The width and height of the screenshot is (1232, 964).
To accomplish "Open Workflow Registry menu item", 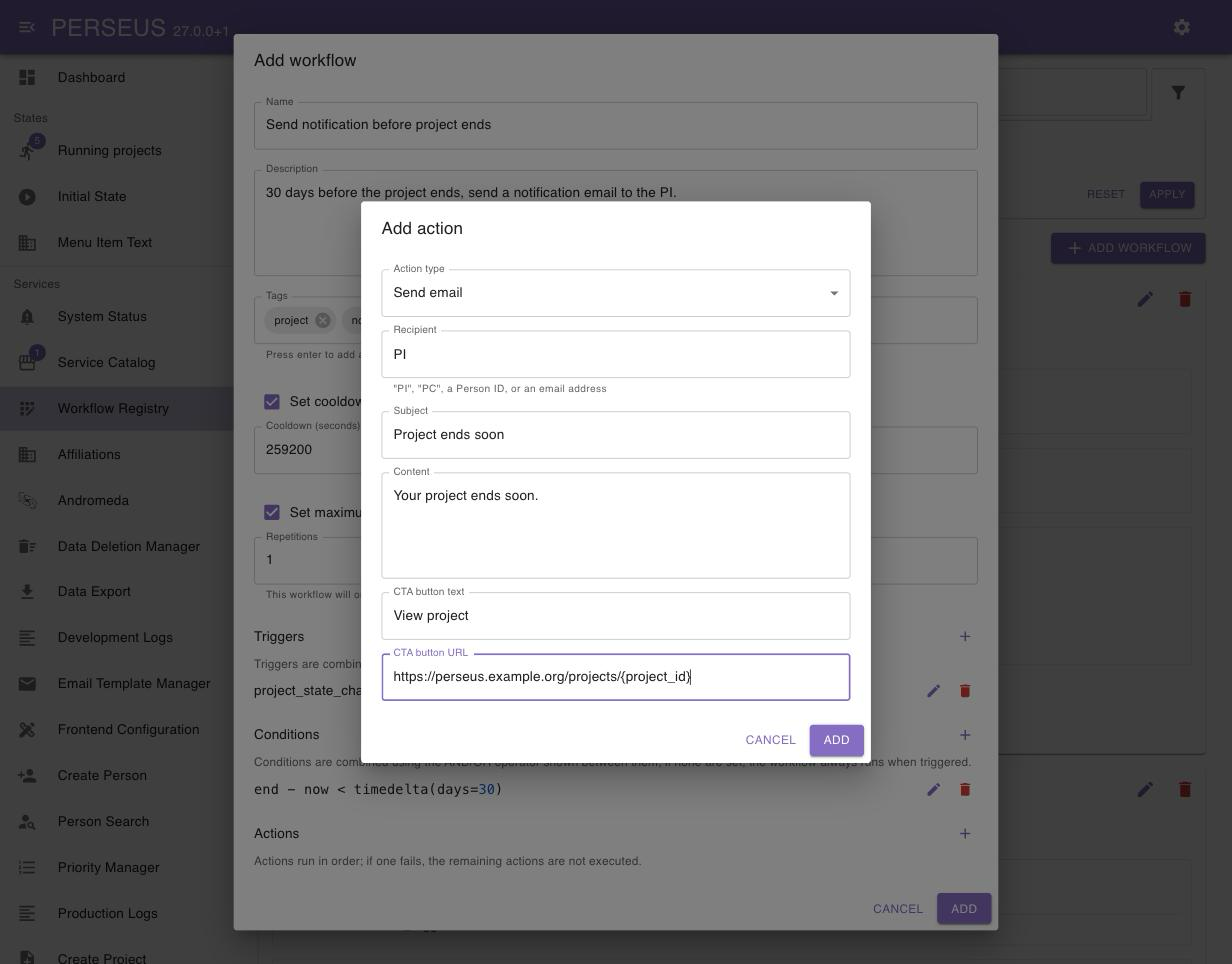I will click(x=116, y=409).
